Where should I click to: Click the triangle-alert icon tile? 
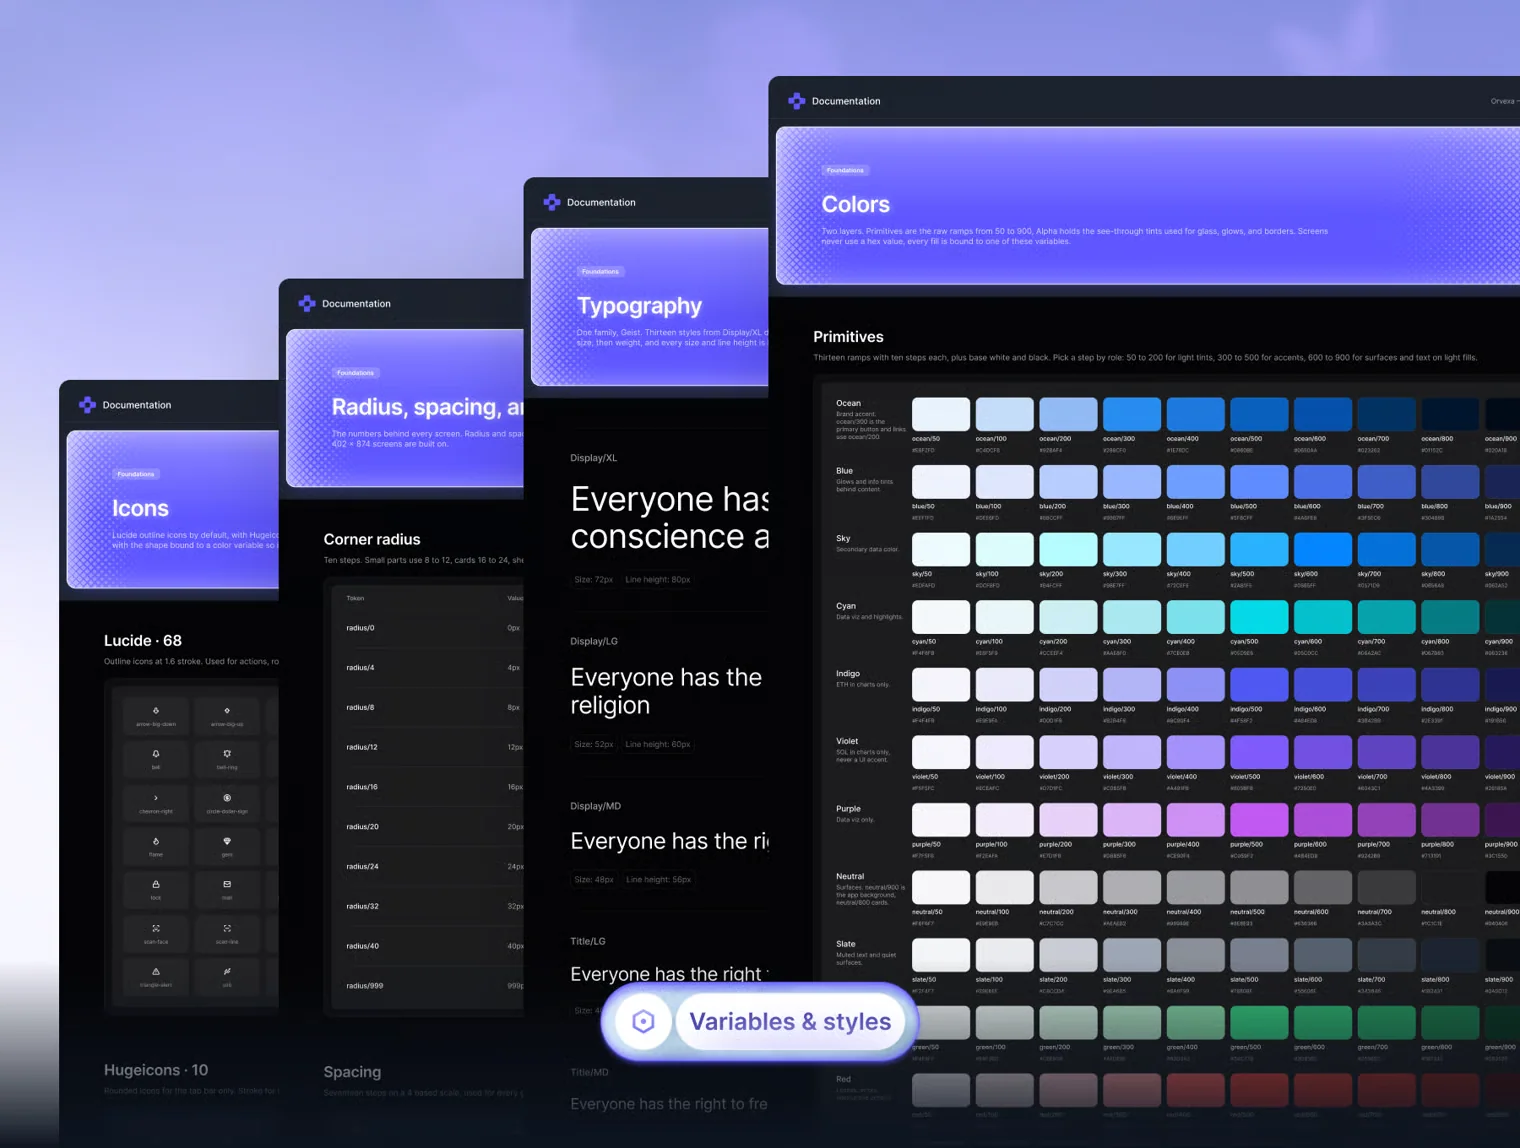(x=156, y=977)
